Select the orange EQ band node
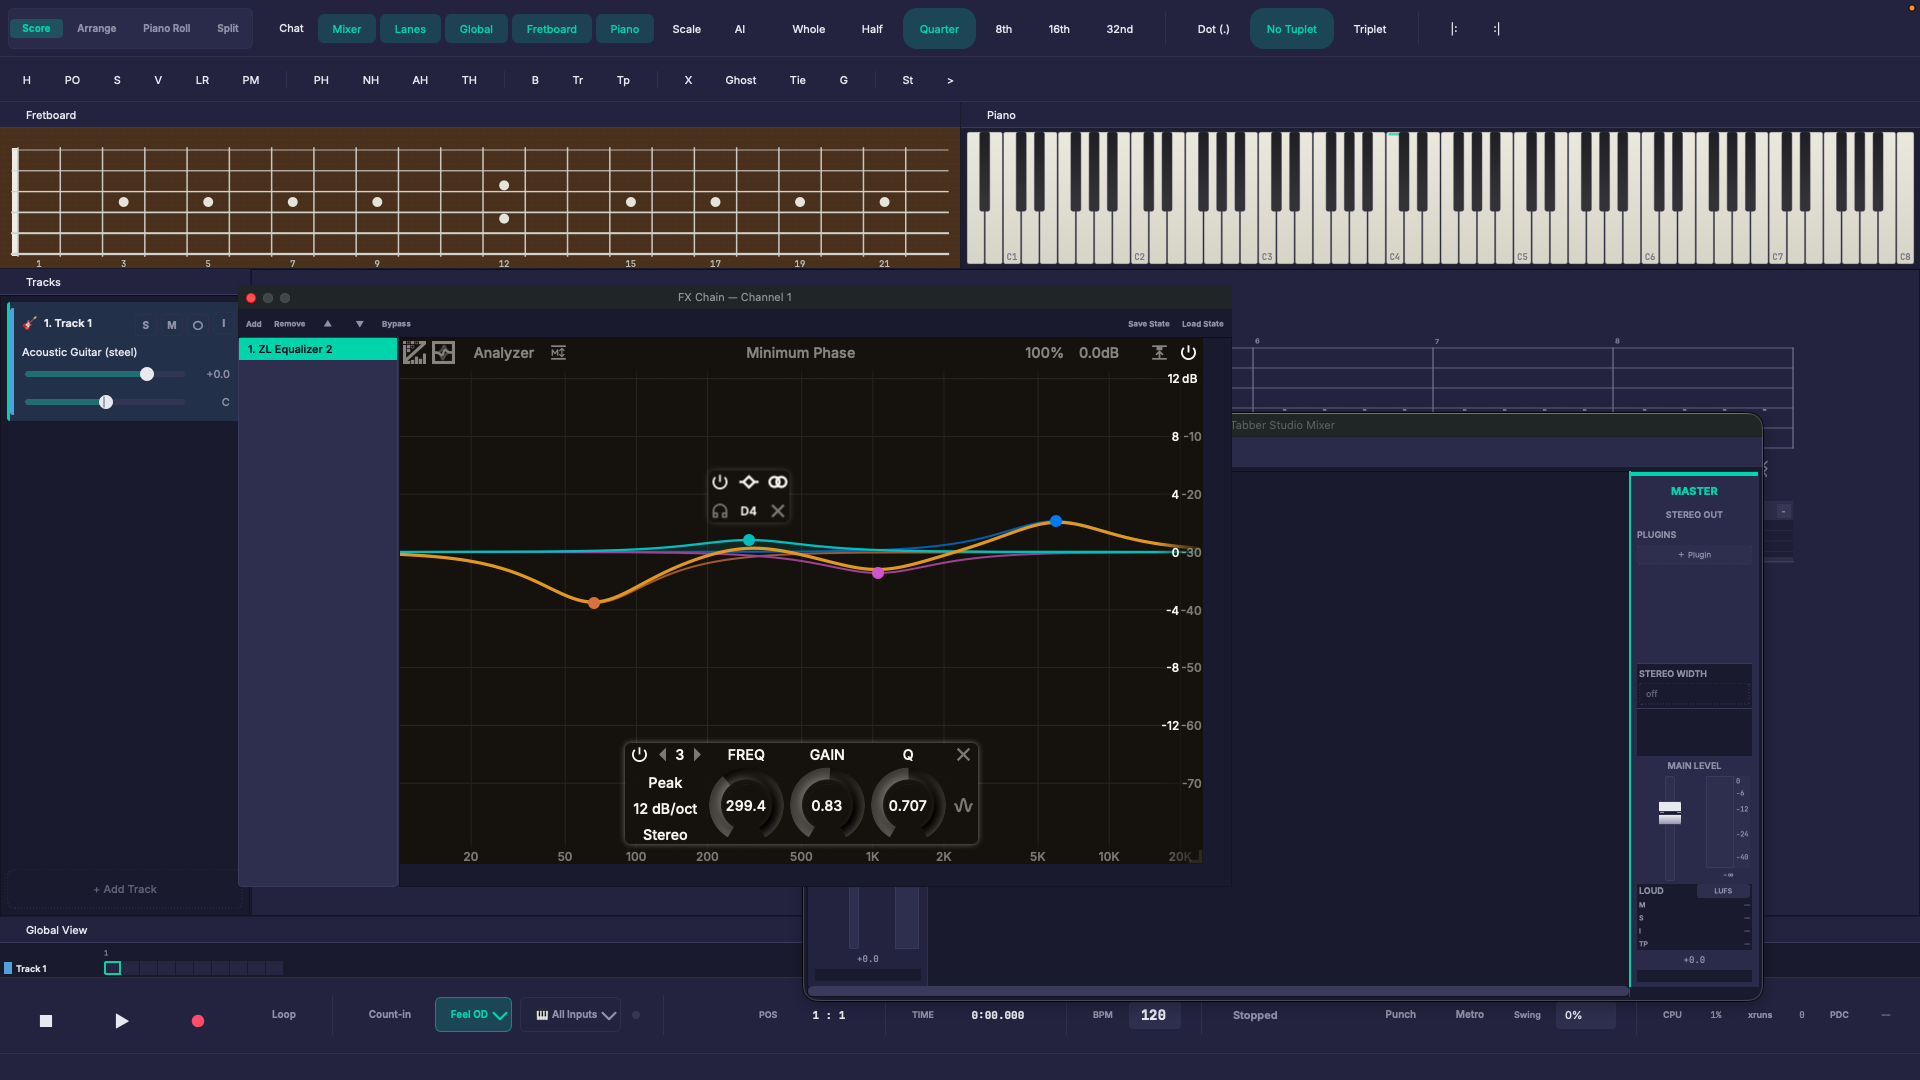1920x1080 pixels. pos(594,603)
